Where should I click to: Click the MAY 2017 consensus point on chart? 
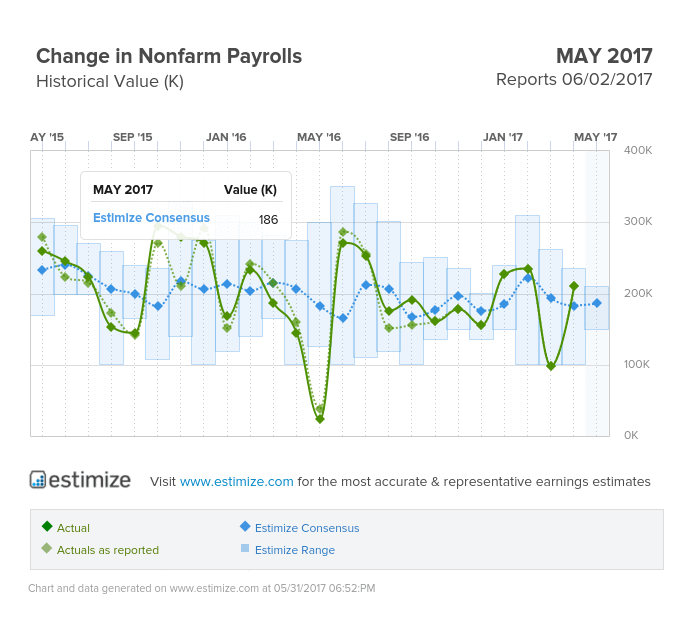597,303
